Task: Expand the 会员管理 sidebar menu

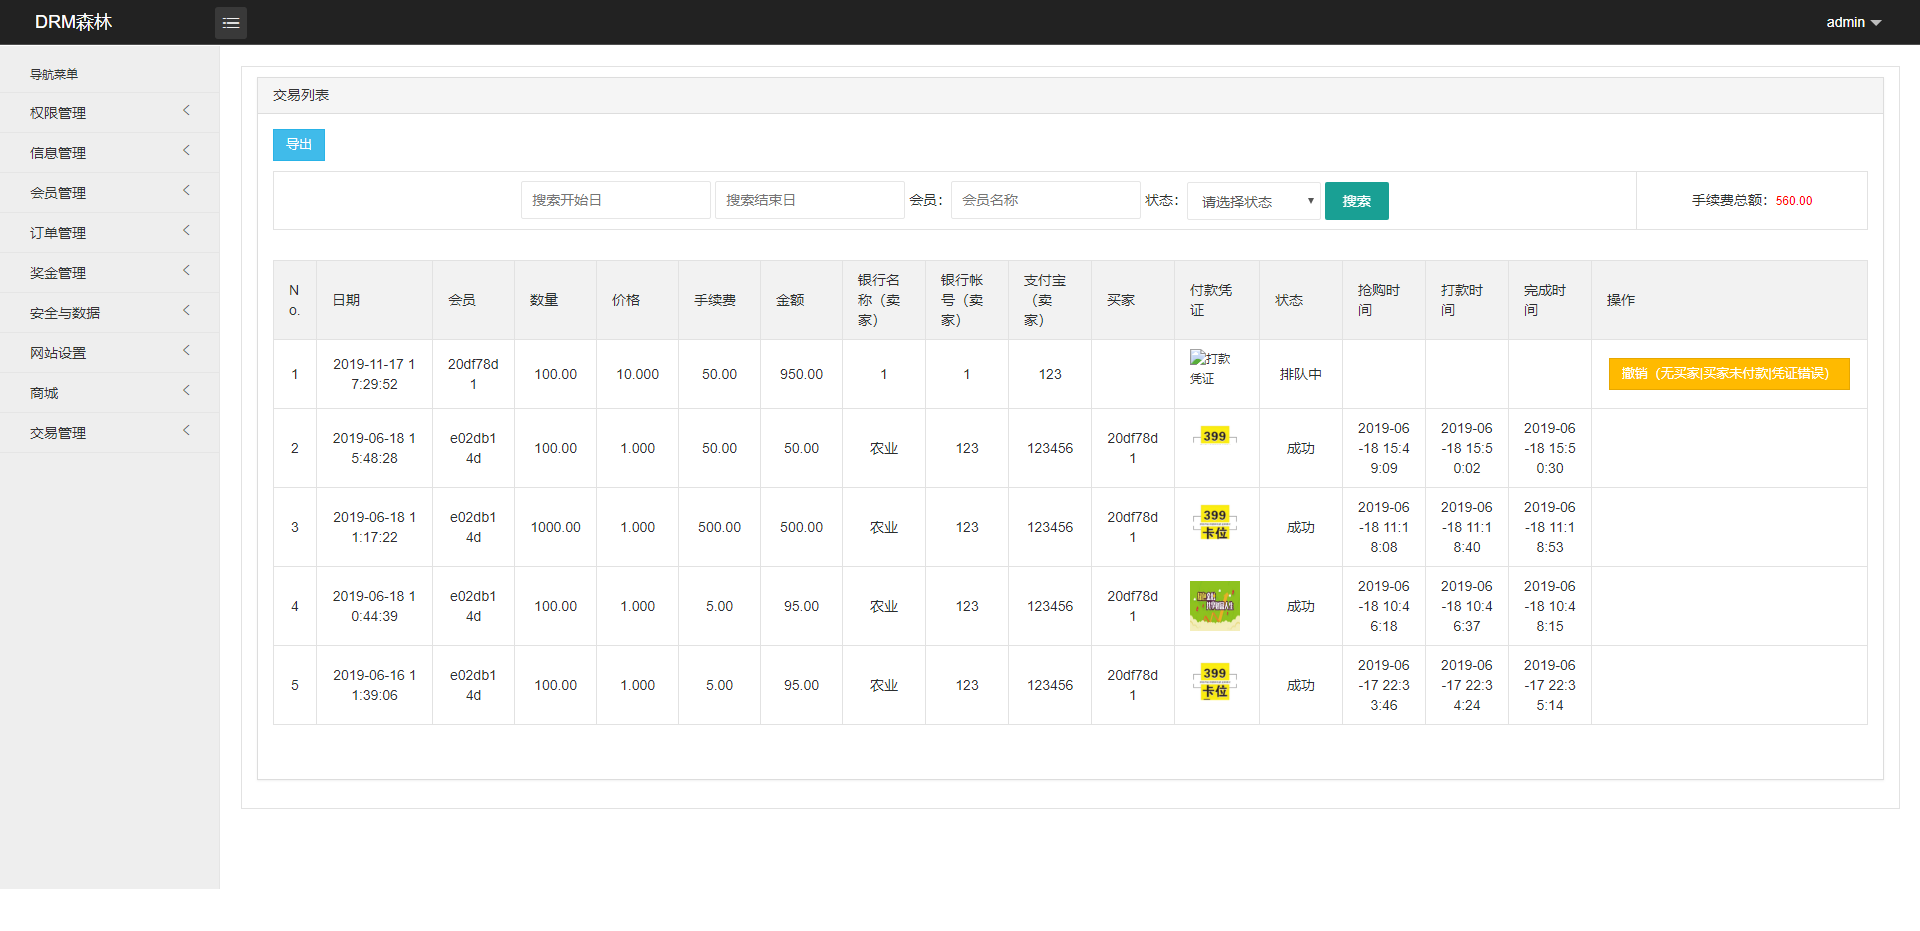Action: coord(109,193)
